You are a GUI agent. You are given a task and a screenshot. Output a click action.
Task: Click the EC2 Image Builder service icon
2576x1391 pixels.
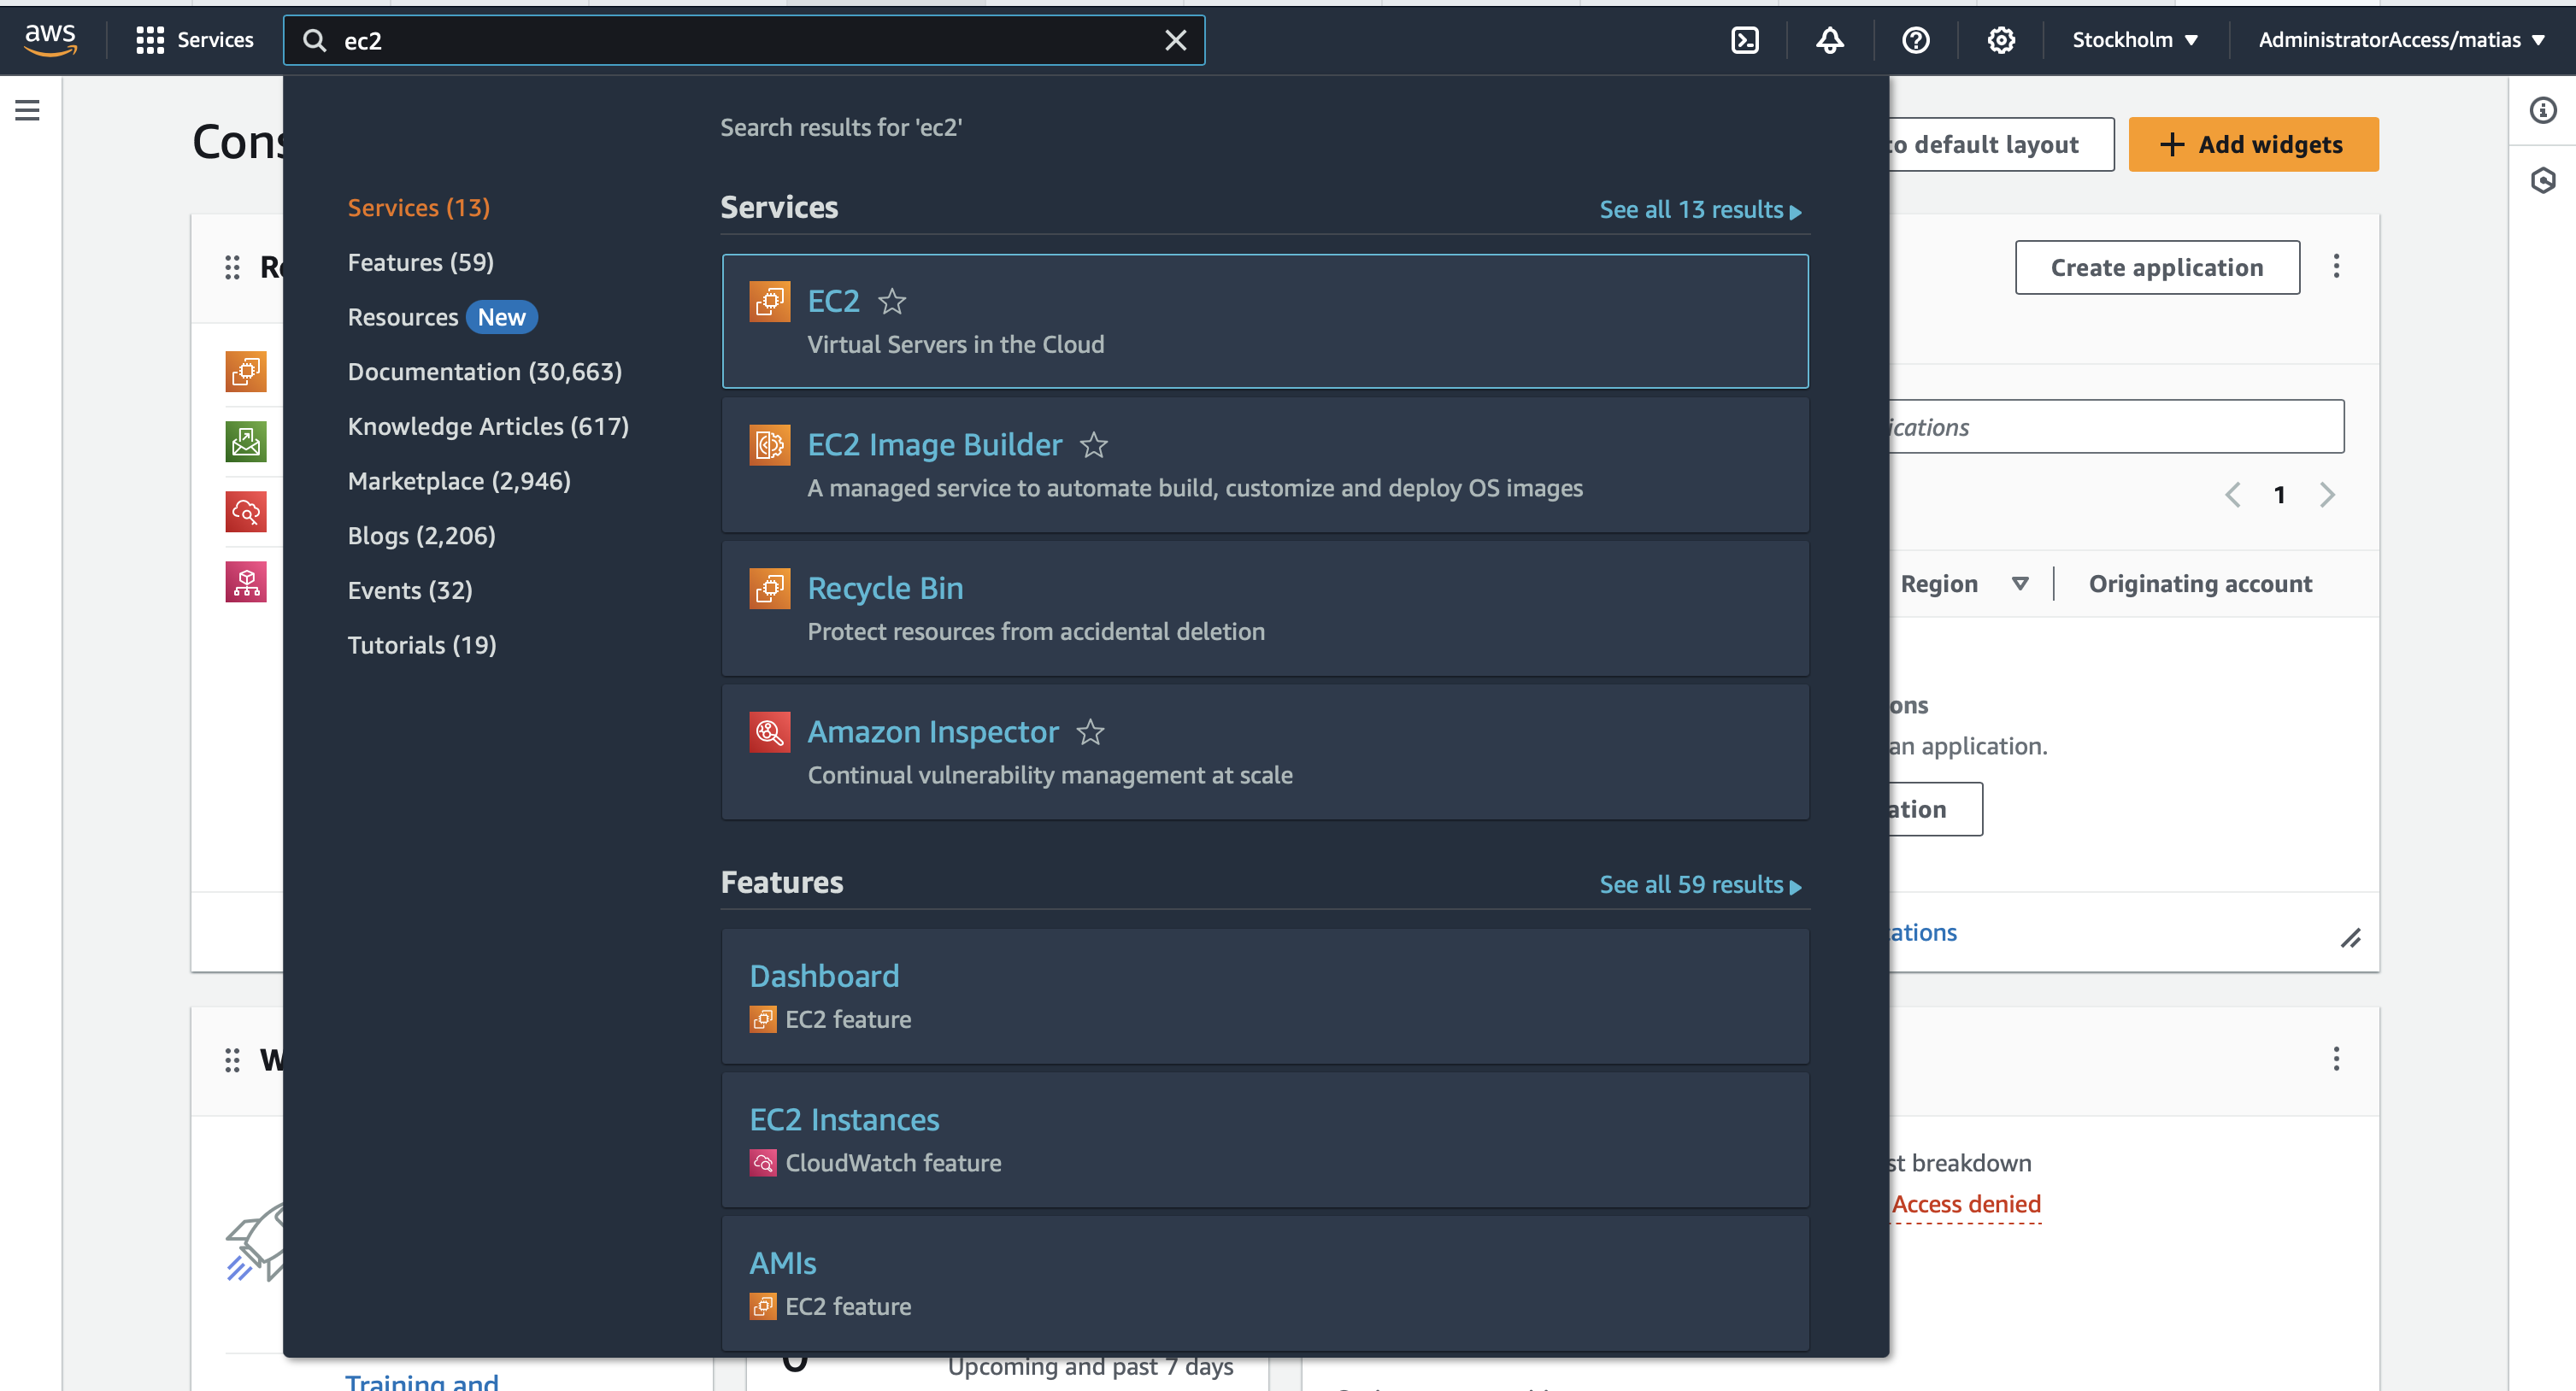point(769,445)
